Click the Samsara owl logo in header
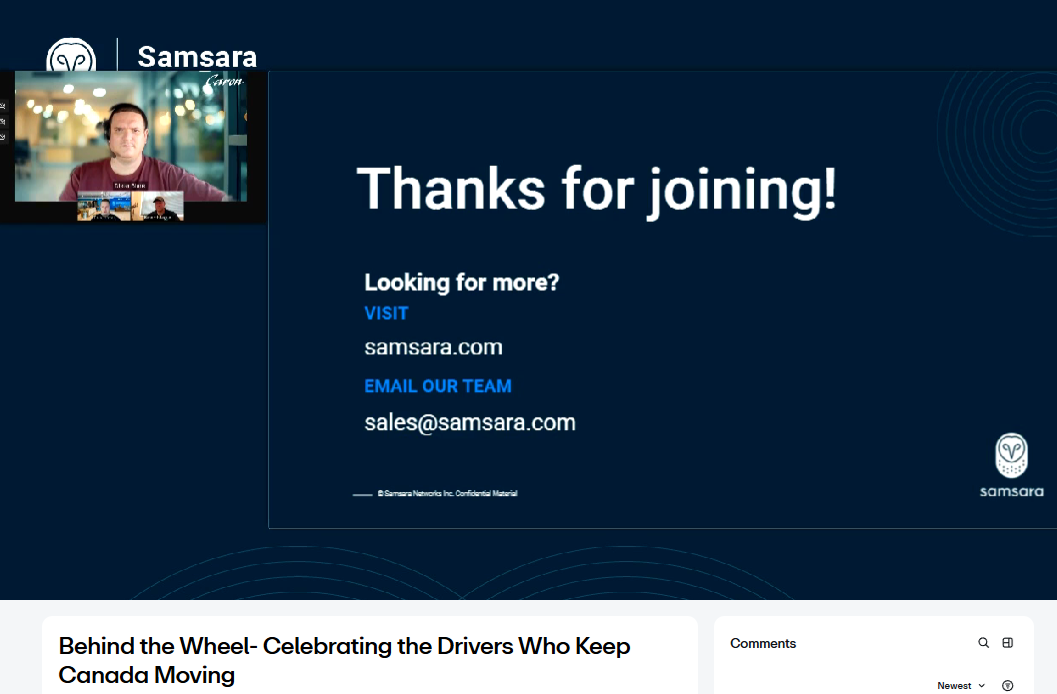 click(x=72, y=57)
